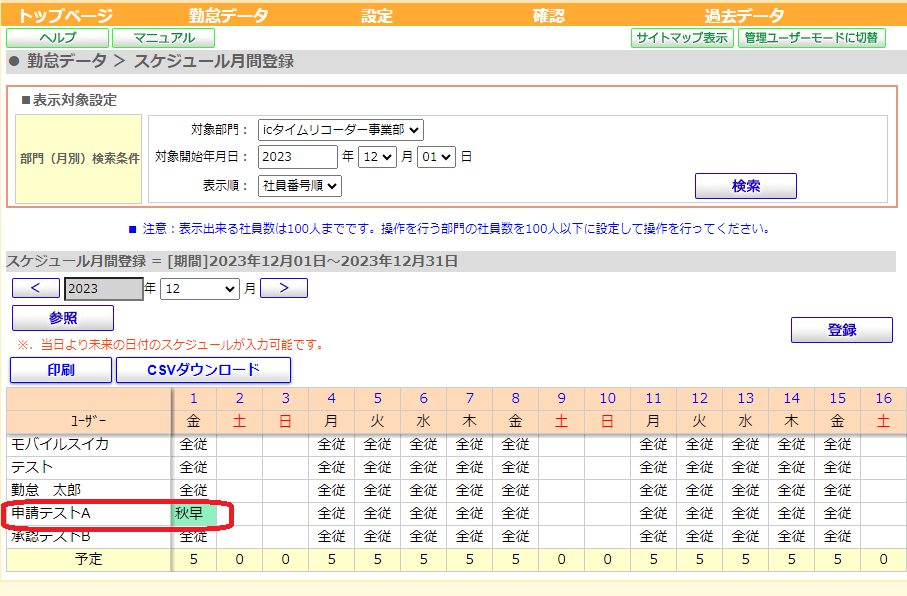This screenshot has height=596, width=907.
Task: Click user name 勤怠 太郎
Action: click(x=46, y=491)
